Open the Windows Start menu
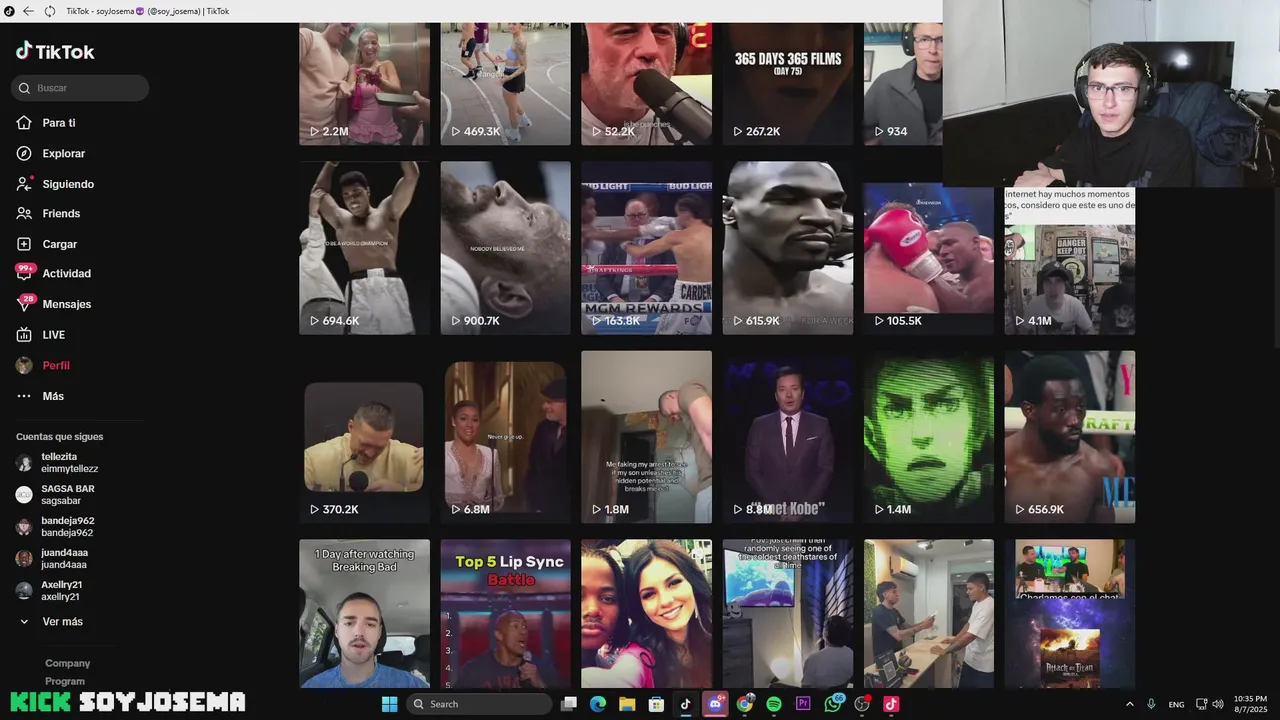1280x720 pixels. coord(389,704)
